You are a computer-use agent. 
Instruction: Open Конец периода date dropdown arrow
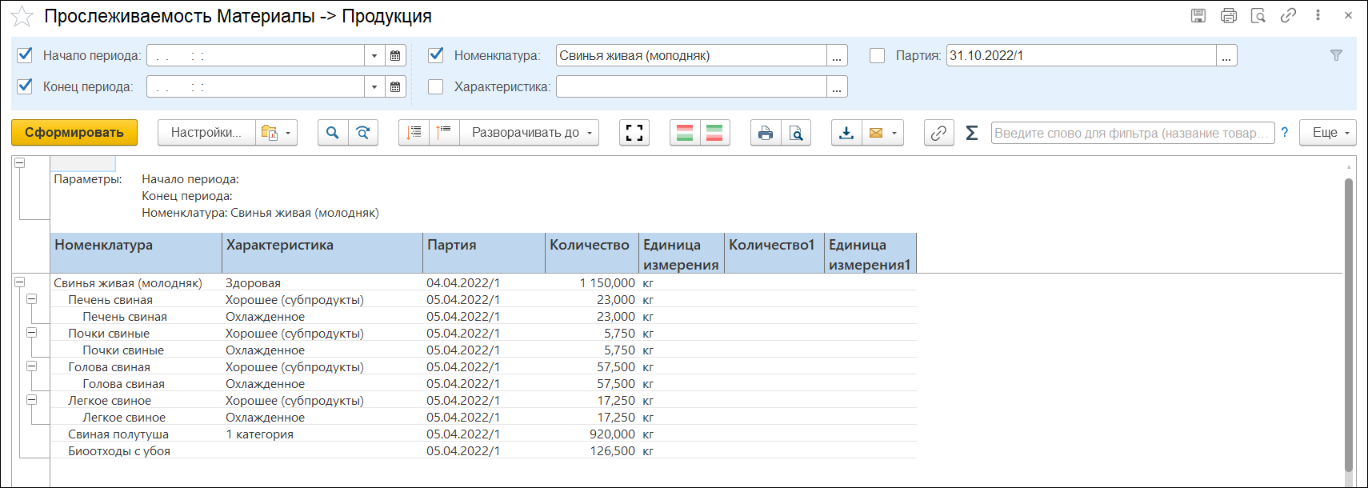coord(374,87)
